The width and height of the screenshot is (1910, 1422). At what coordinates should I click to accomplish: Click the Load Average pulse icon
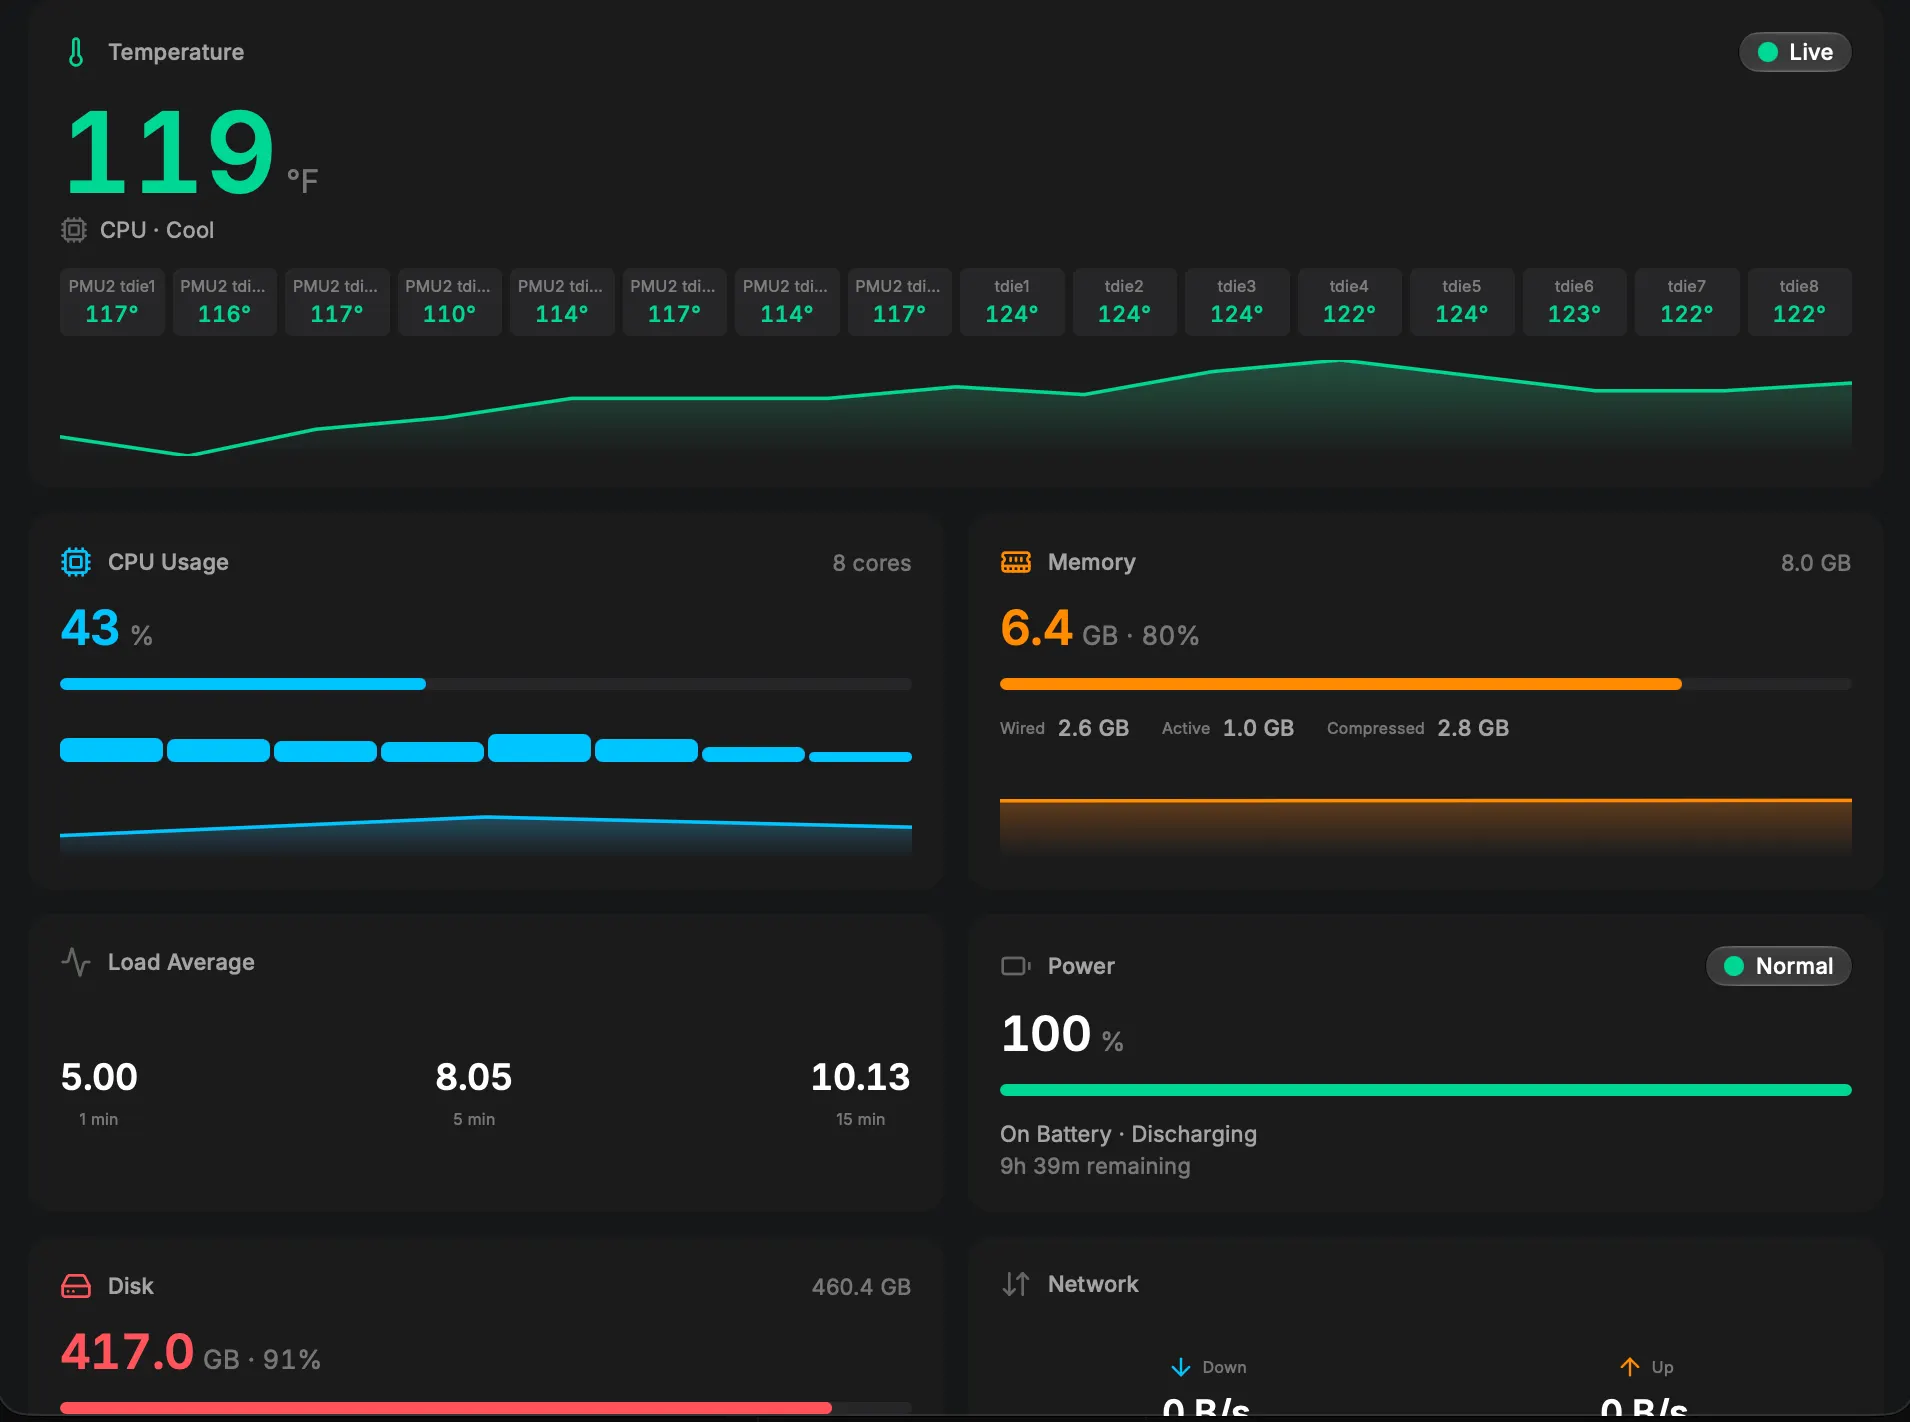[76, 962]
